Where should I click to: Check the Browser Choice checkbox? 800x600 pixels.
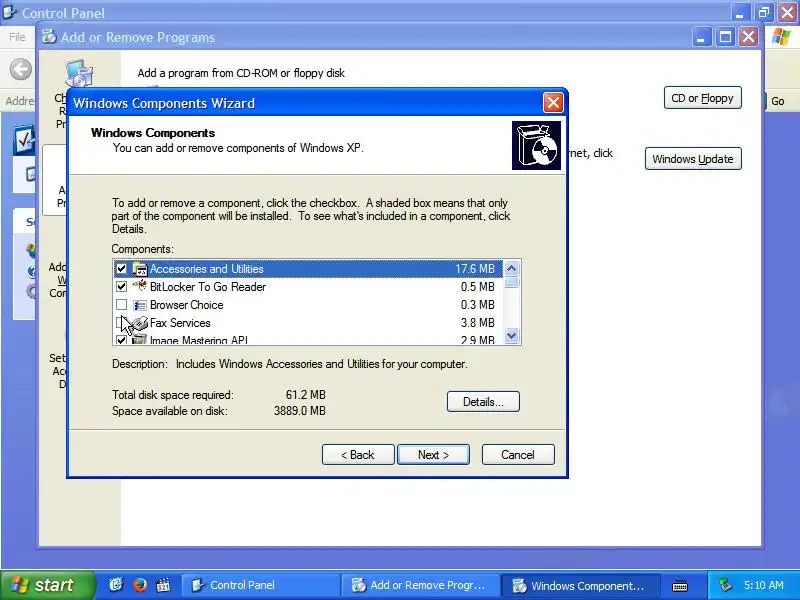[x=121, y=305]
